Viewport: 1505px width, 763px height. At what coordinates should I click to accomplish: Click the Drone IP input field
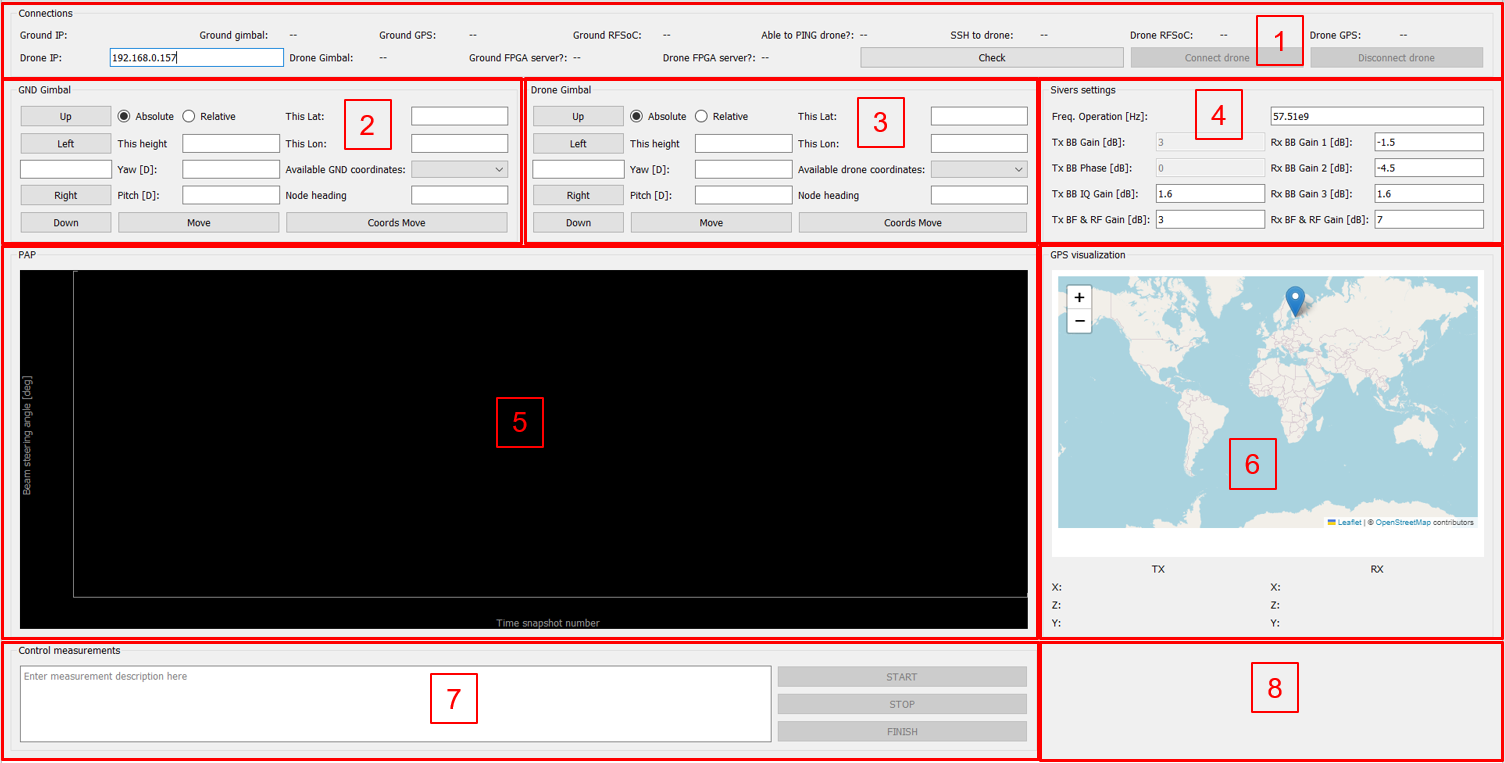tap(197, 58)
